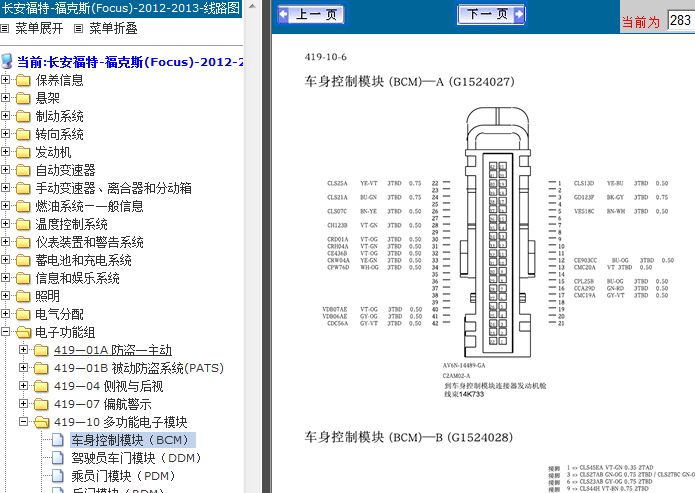Expand the 仪表装置和警告系统 folder

(5, 242)
